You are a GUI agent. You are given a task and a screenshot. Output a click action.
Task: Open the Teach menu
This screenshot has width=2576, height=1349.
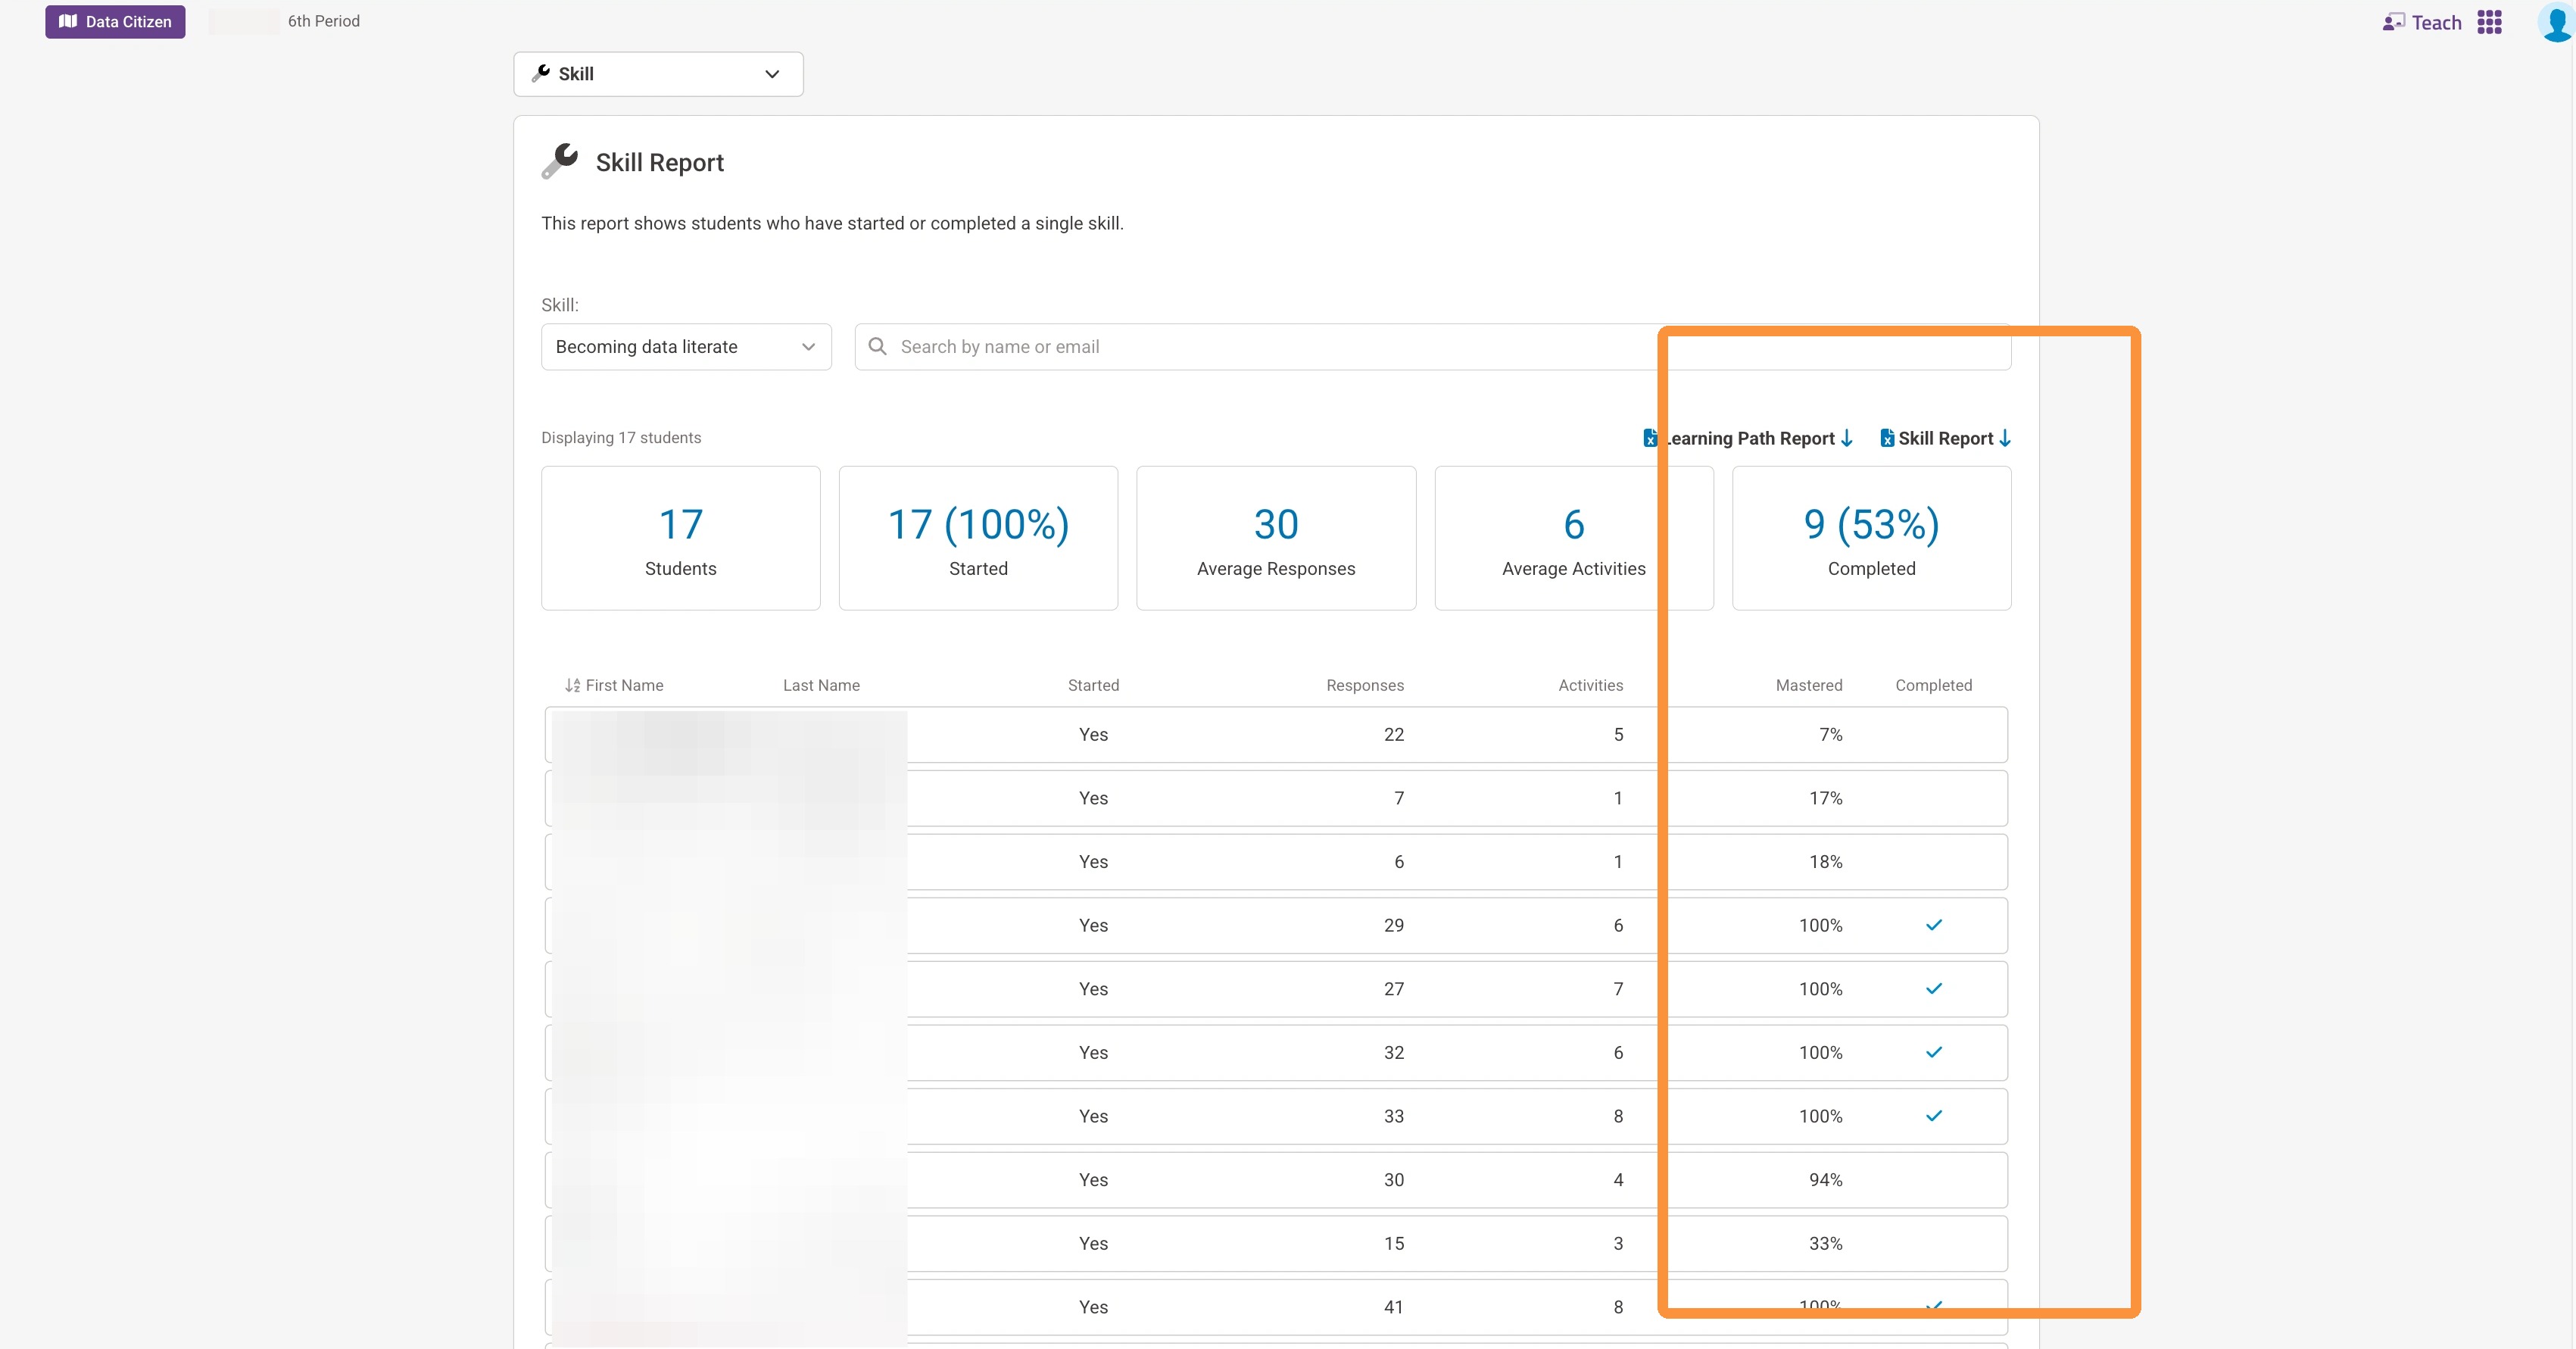pyautogui.click(x=2436, y=22)
